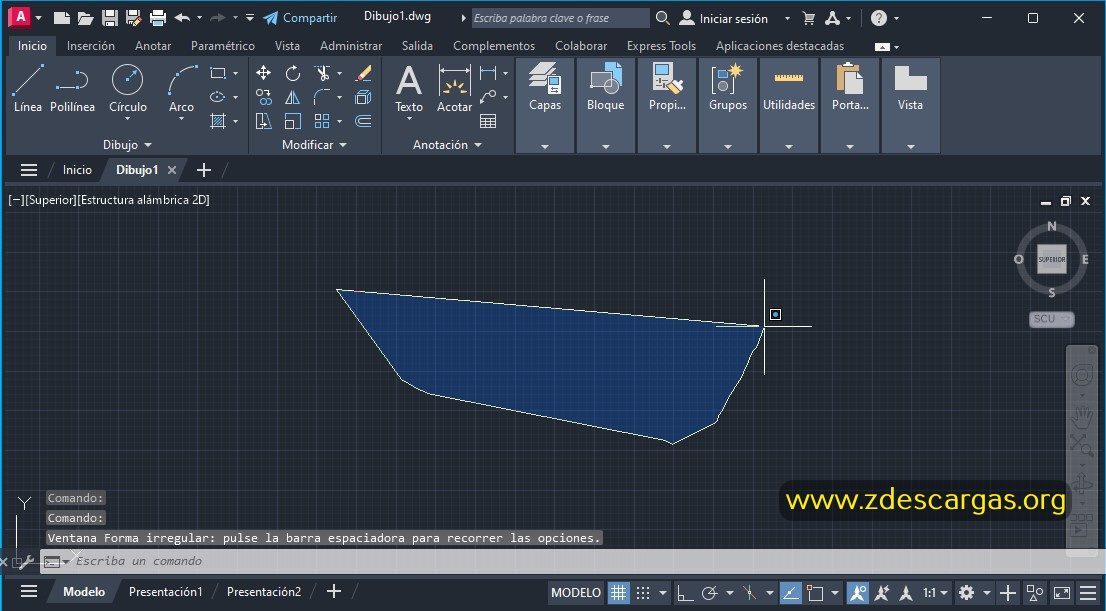Toggle 2D Object snap in status bar
This screenshot has width=1106, height=611.
coord(815,593)
